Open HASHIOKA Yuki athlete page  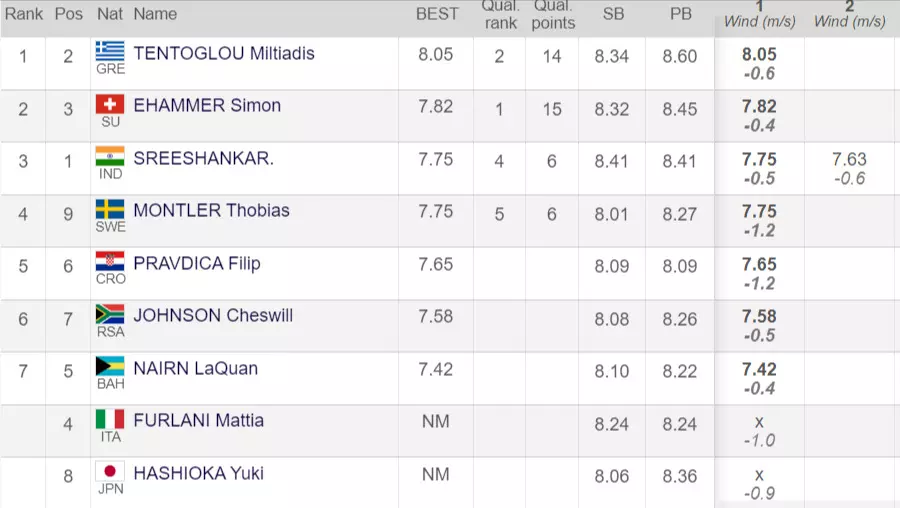[198, 473]
